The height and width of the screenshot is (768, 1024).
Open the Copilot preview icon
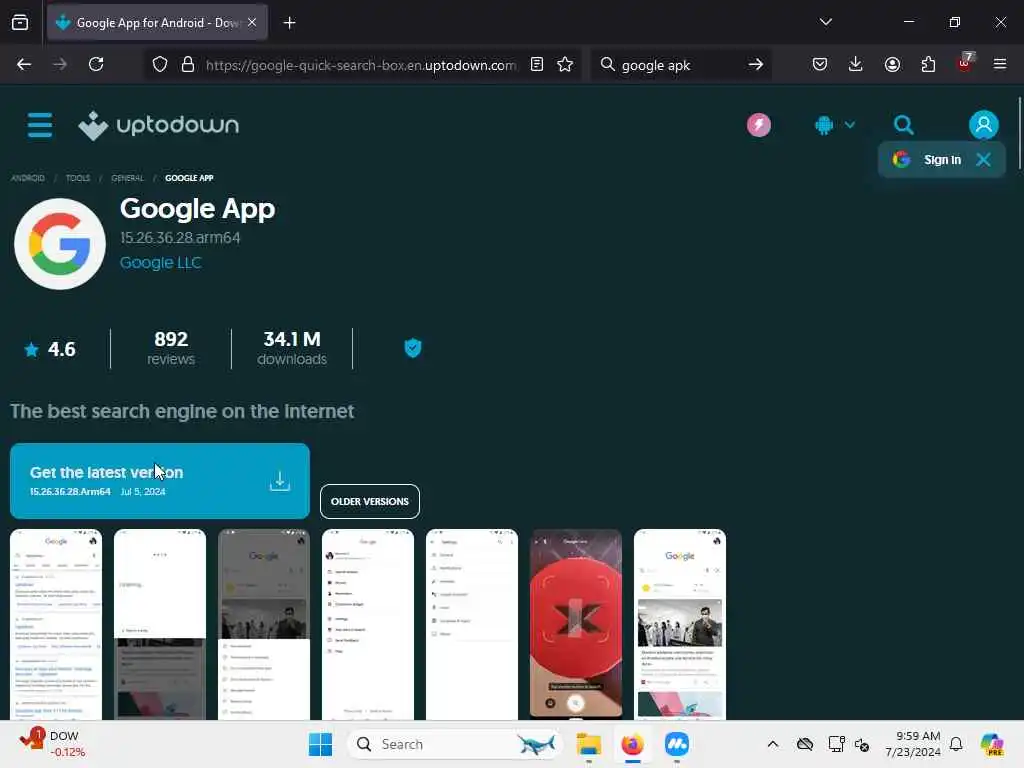pyautogui.click(x=992, y=744)
